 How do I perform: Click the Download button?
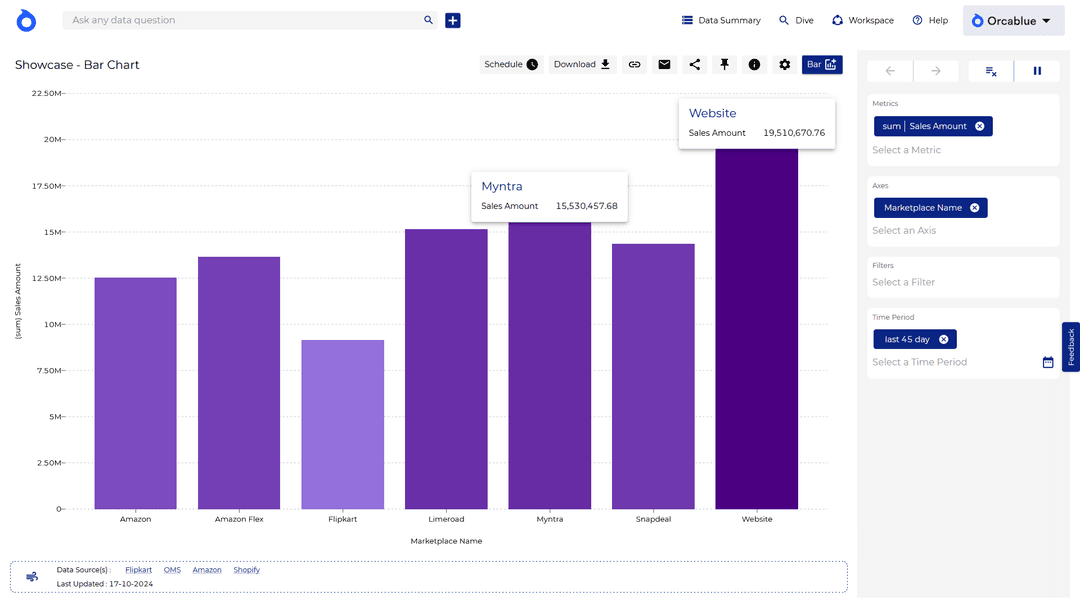582,65
